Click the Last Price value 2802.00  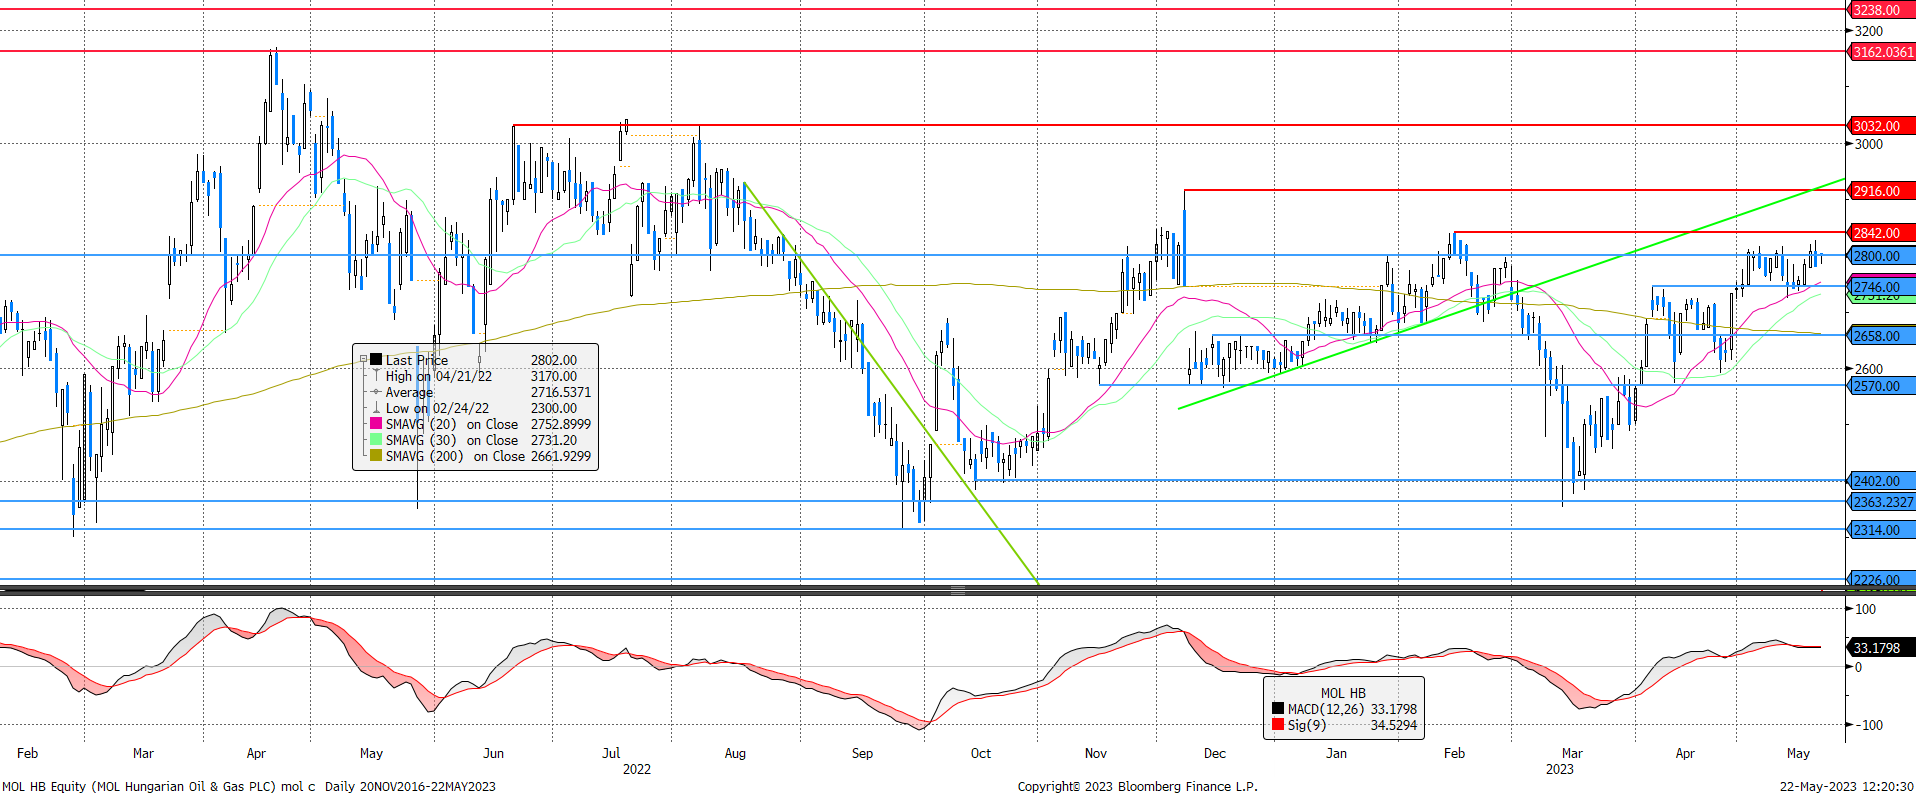(x=553, y=360)
